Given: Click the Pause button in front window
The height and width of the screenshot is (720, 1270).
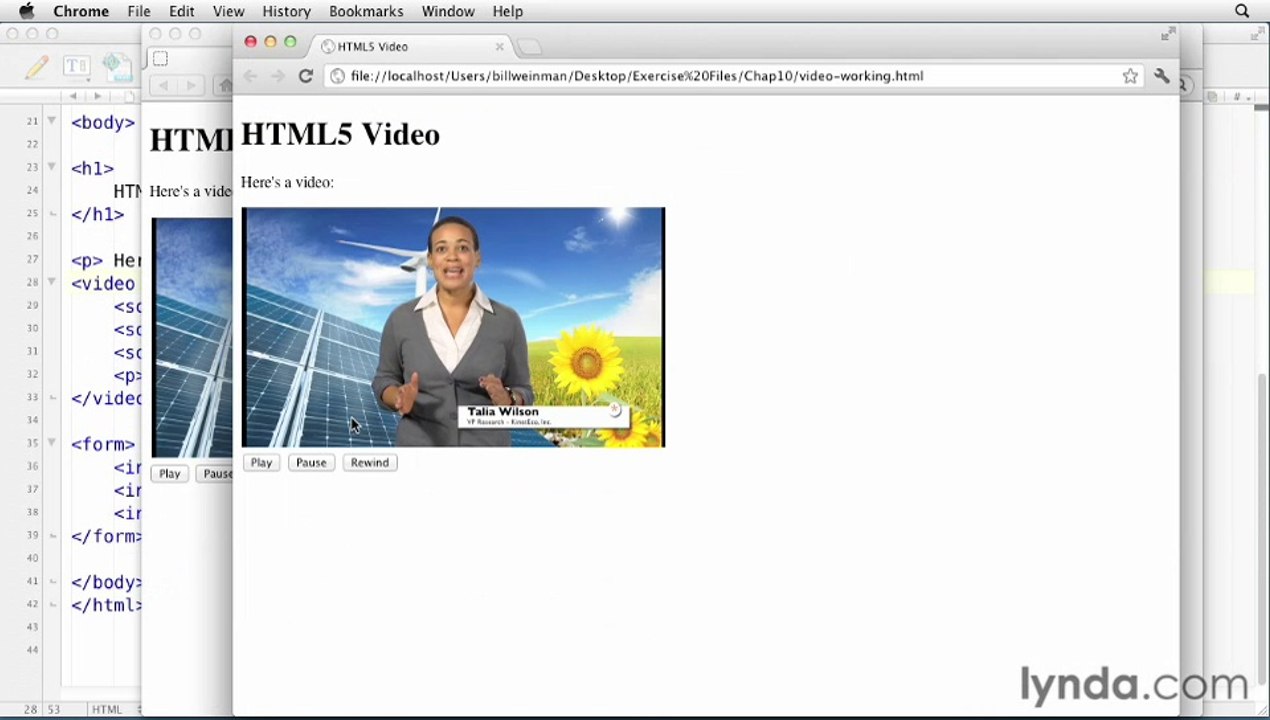Looking at the screenshot, I should (311, 463).
